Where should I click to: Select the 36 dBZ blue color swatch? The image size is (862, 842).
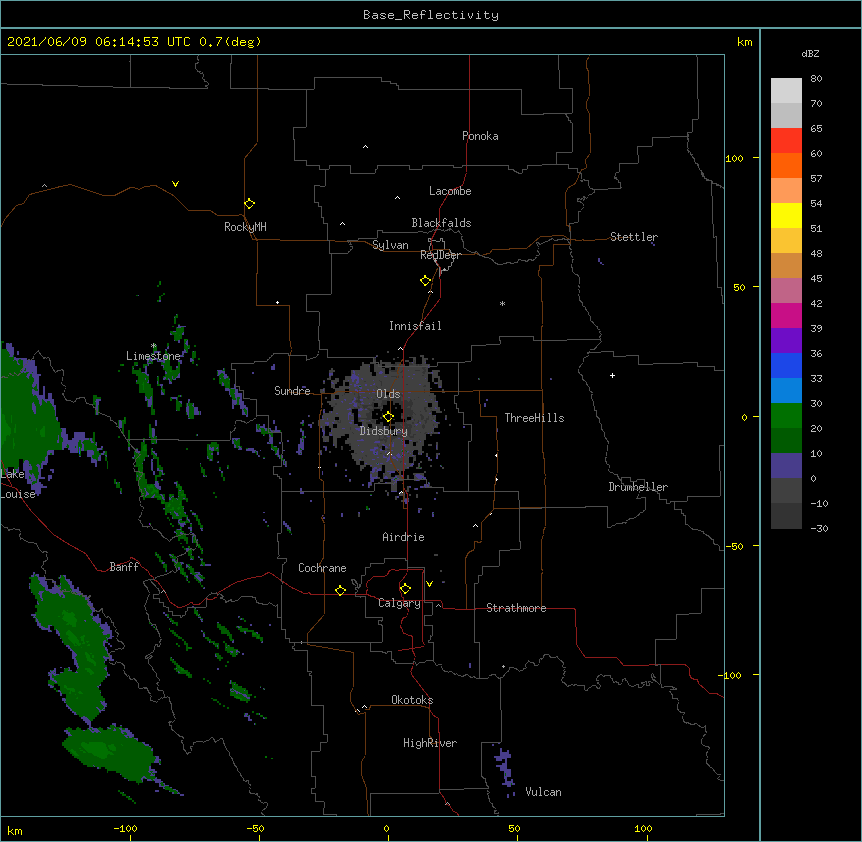(x=786, y=365)
